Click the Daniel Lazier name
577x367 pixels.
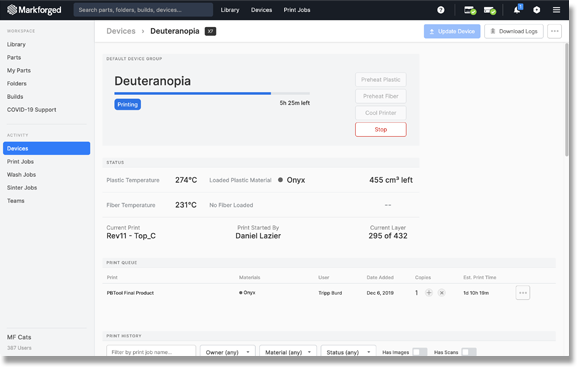pyautogui.click(x=258, y=236)
